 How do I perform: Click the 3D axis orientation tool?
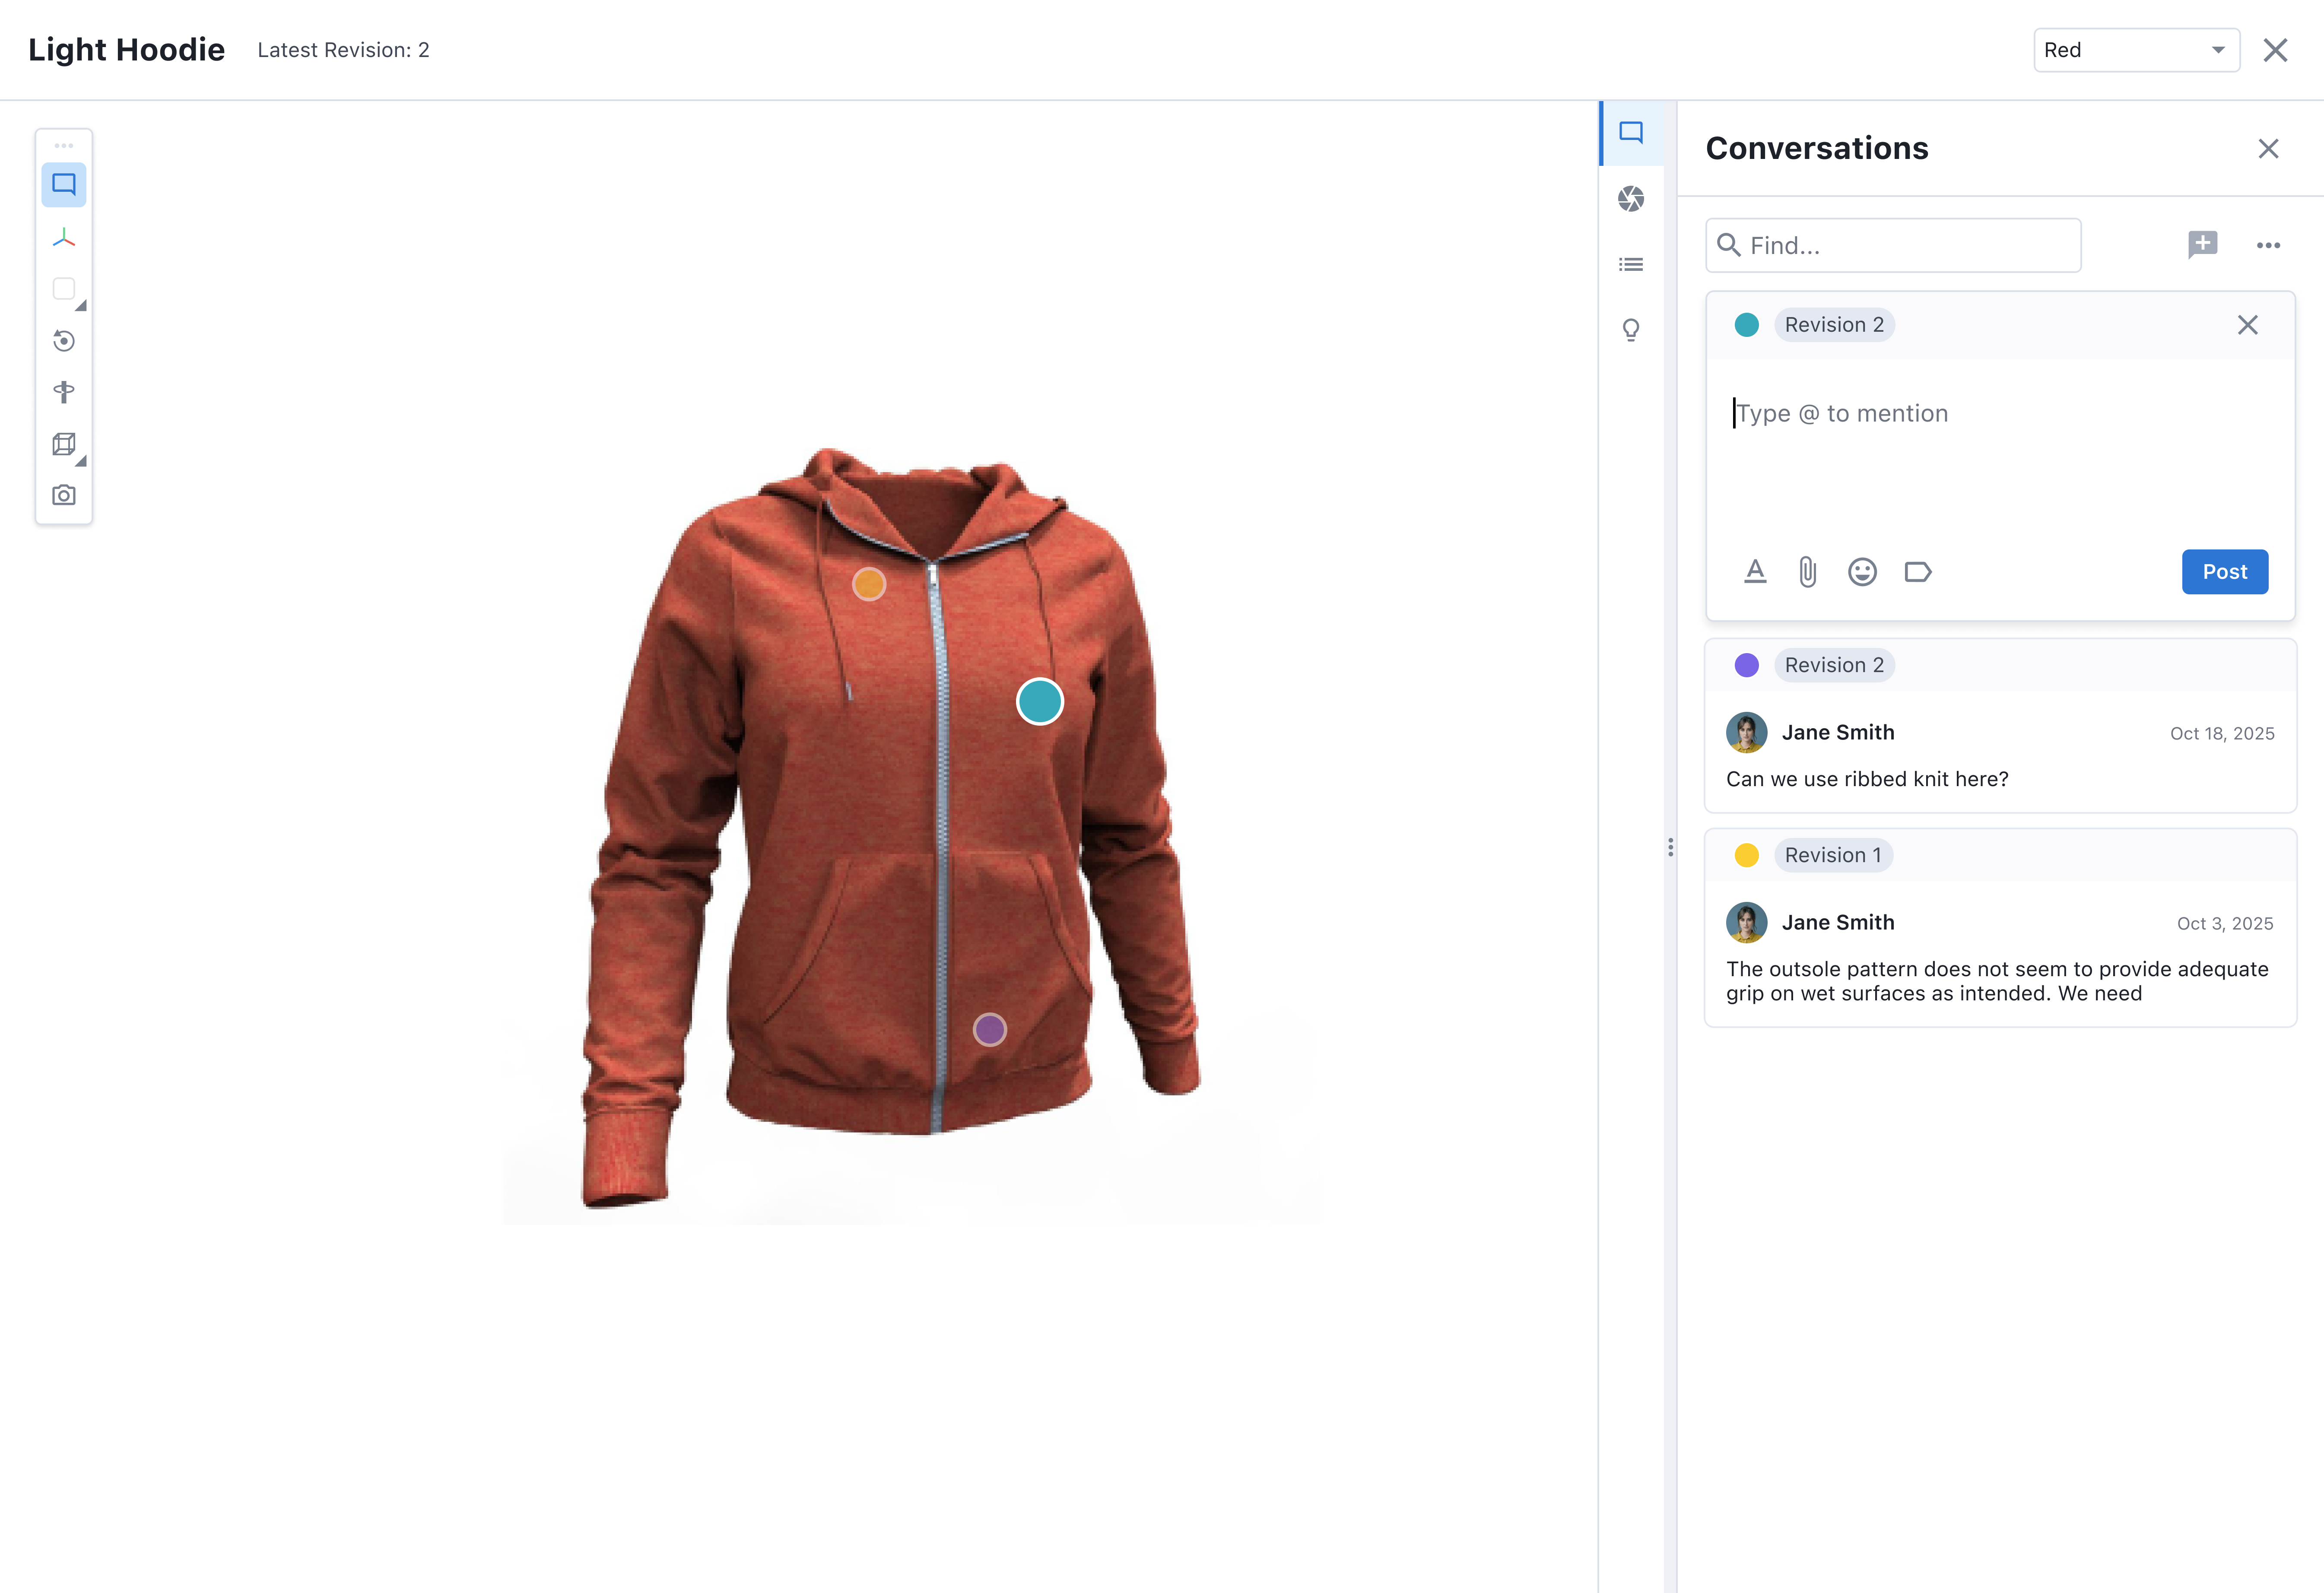pos(64,238)
